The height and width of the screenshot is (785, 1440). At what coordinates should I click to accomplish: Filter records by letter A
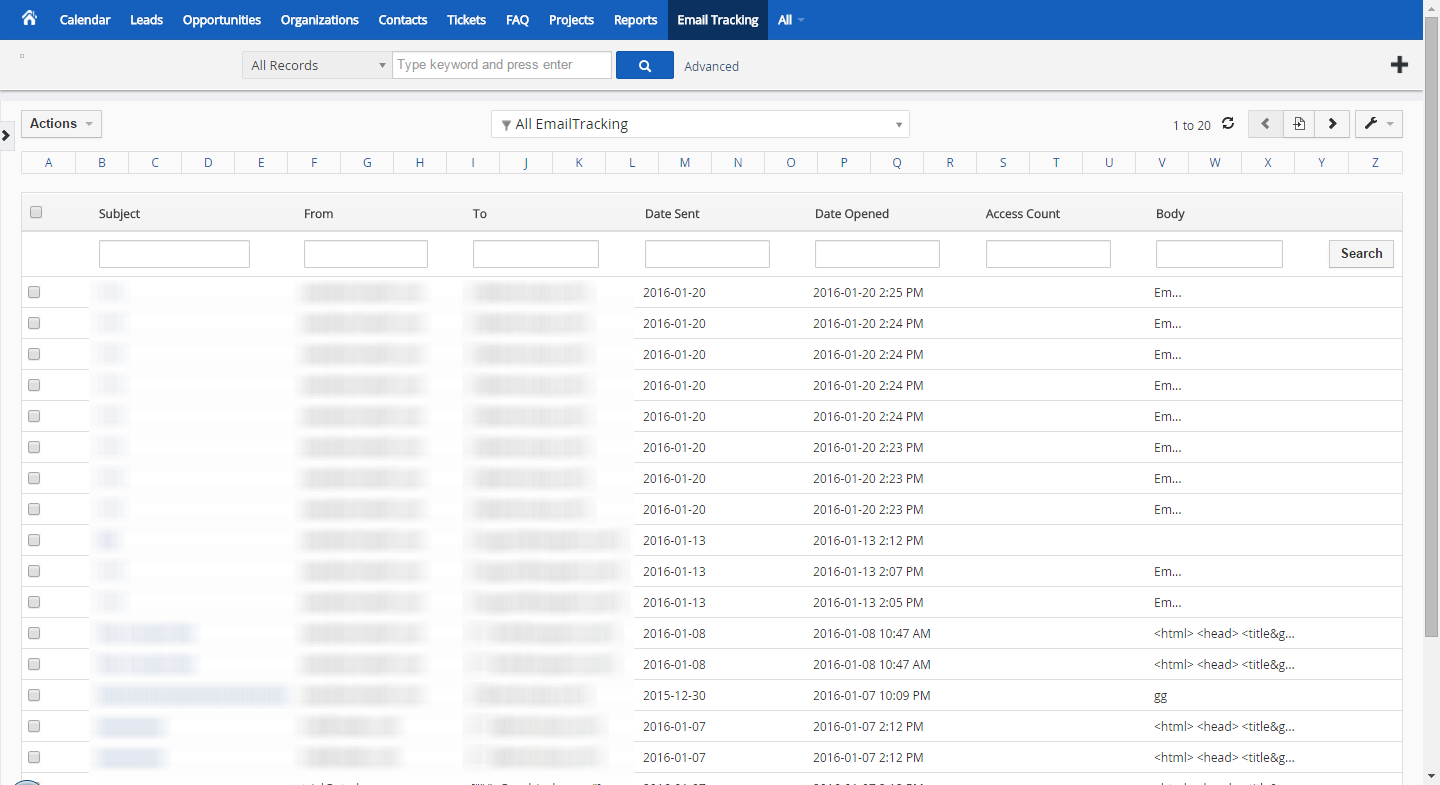pyautogui.click(x=48, y=162)
